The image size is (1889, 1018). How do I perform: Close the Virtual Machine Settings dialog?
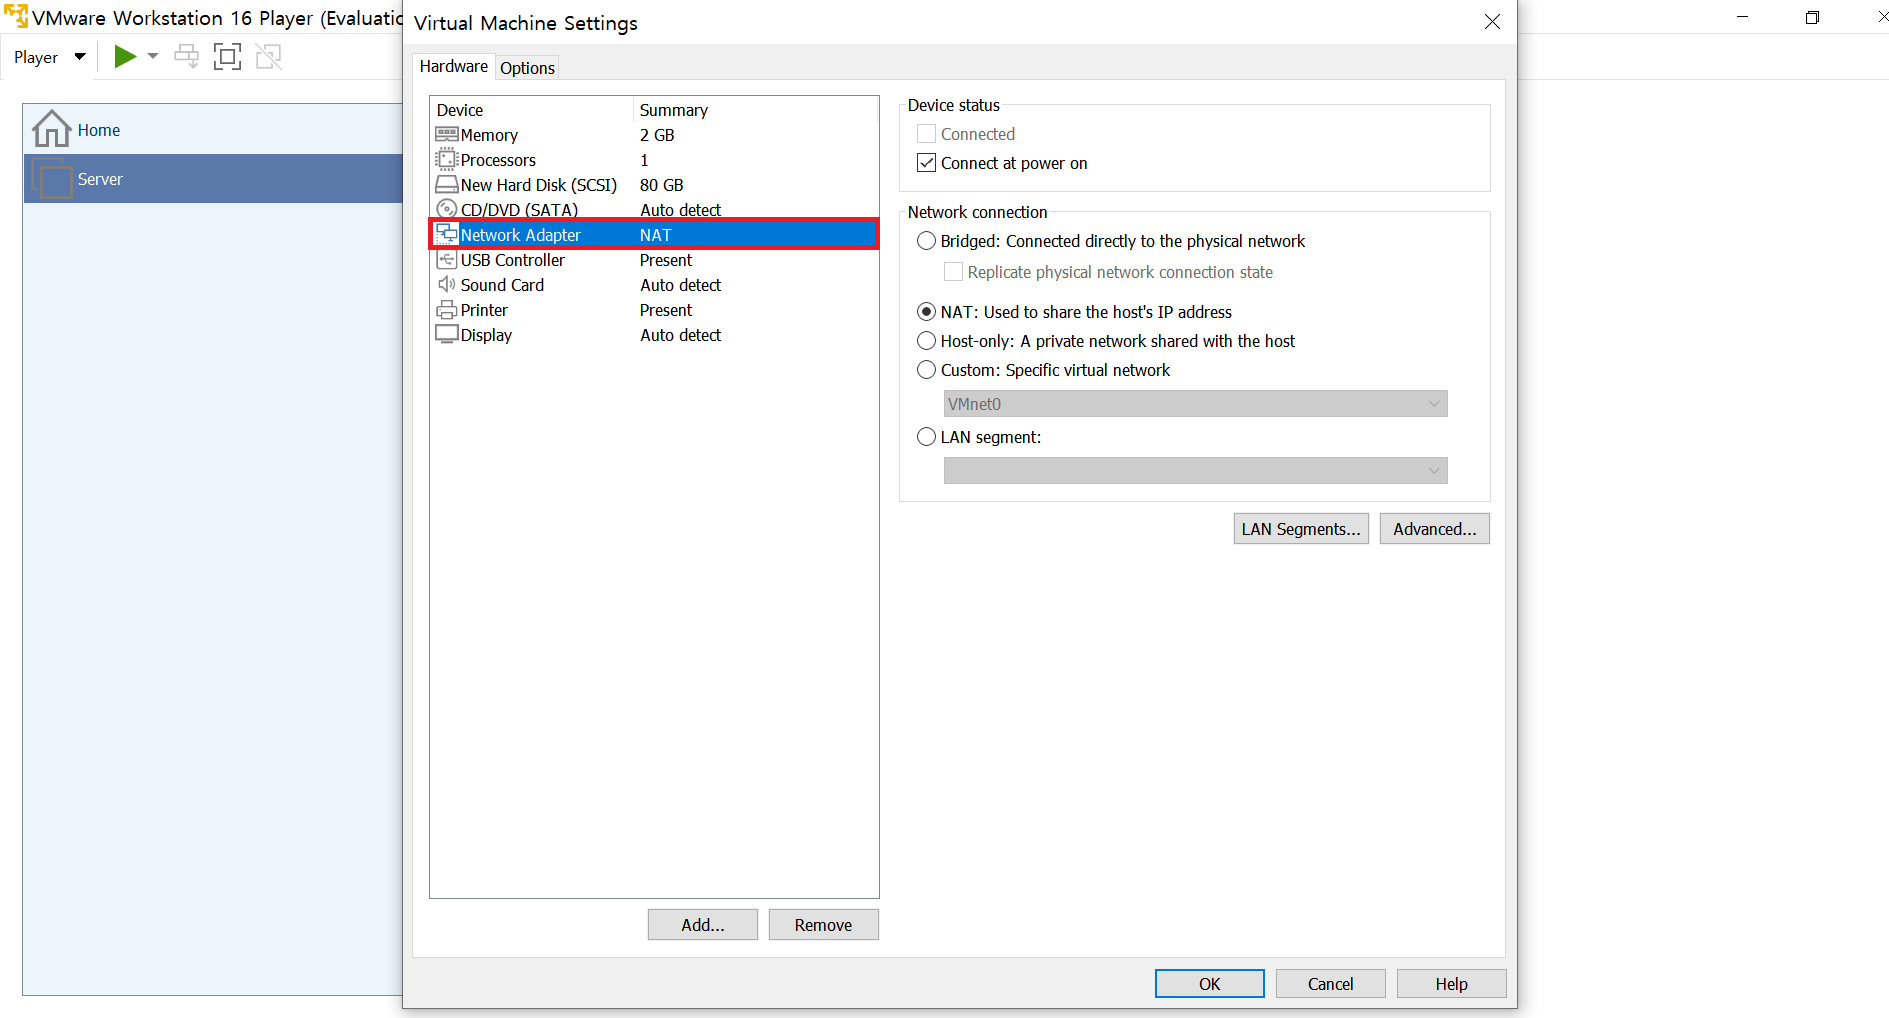coord(1492,22)
